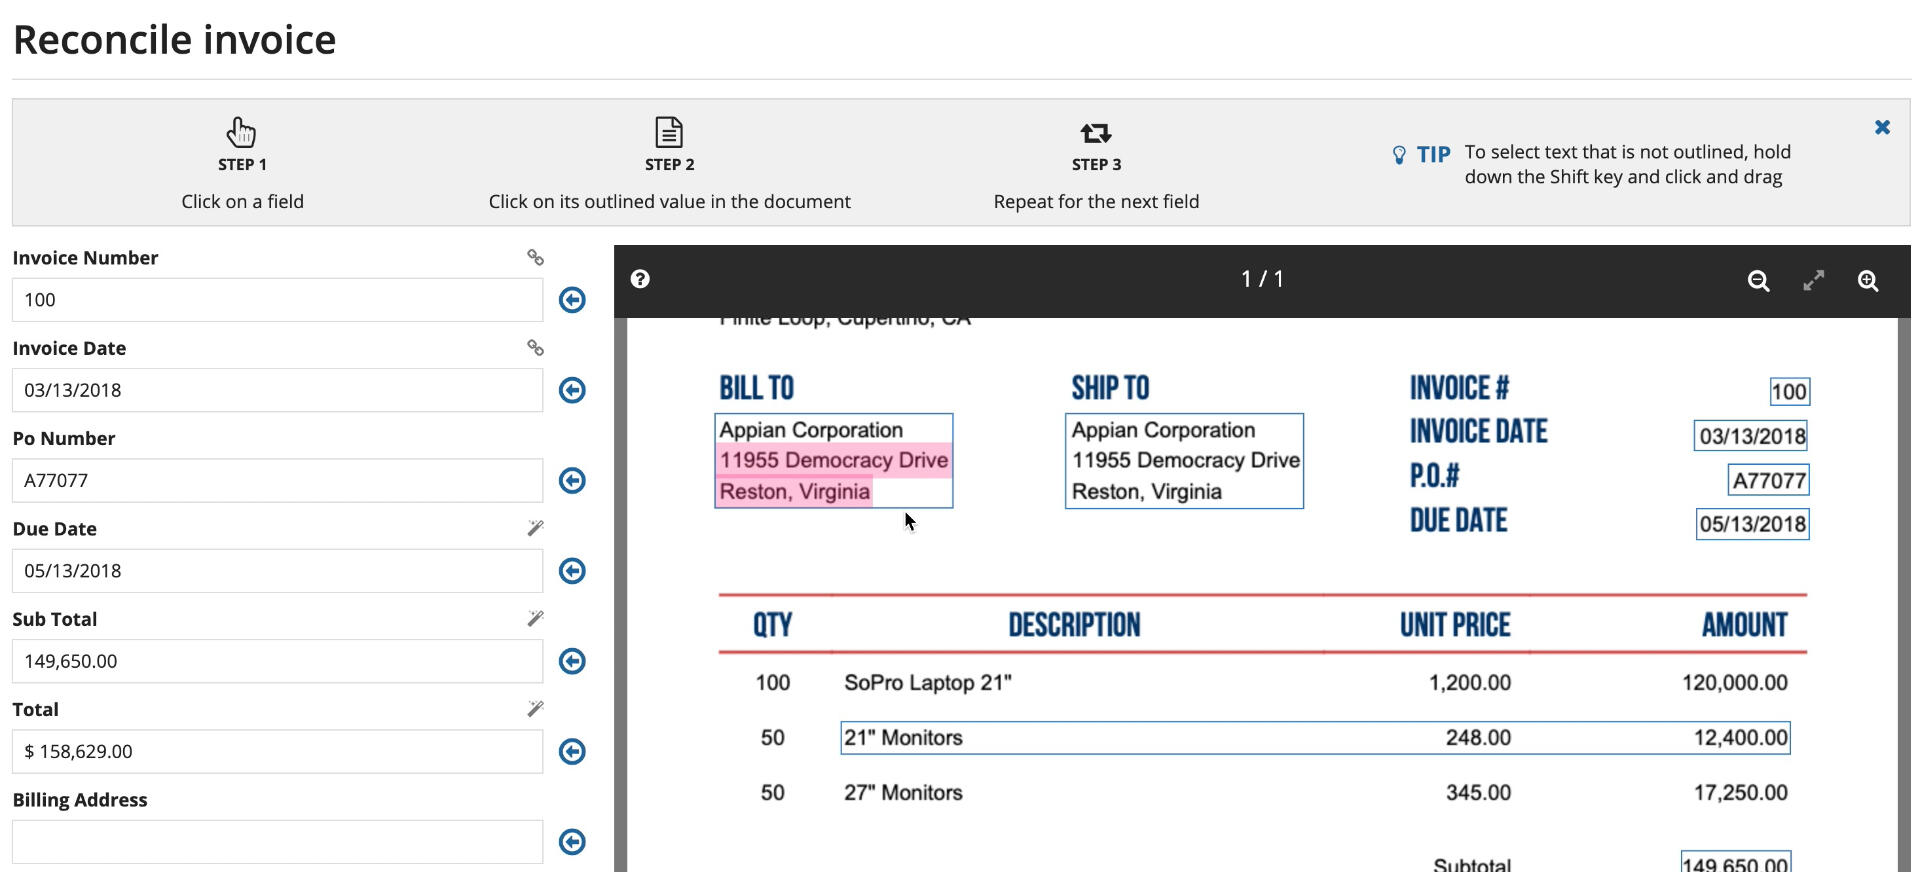Click the link icon above Invoice Number
Screen dimensions: 1920x872
tap(535, 258)
